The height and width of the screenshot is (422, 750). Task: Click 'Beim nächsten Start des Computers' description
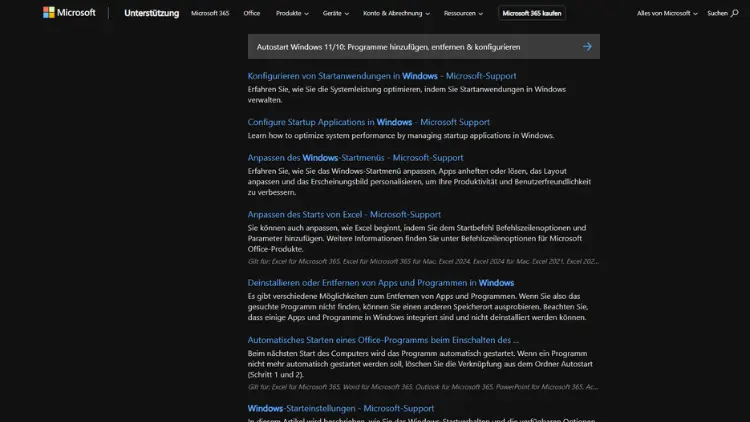click(420, 364)
